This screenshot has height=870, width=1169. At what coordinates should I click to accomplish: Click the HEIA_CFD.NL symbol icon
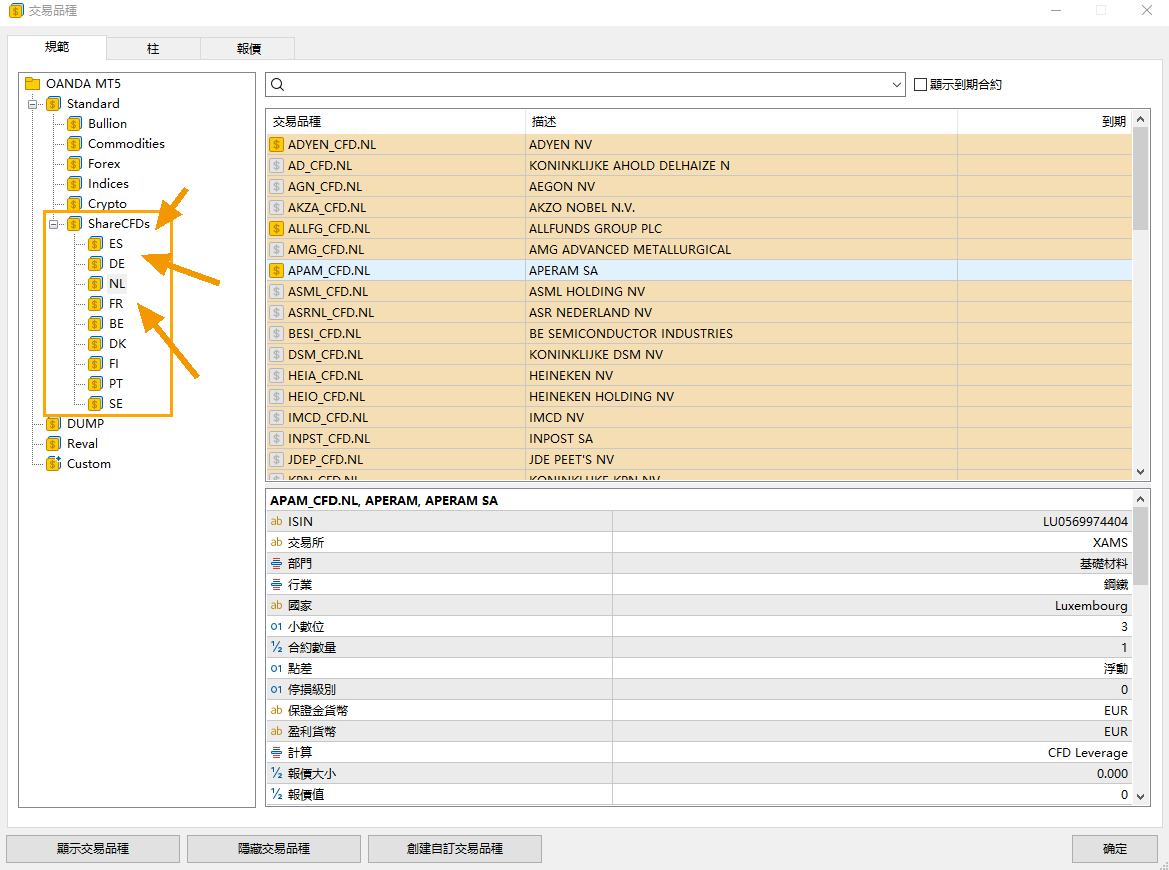tap(277, 376)
